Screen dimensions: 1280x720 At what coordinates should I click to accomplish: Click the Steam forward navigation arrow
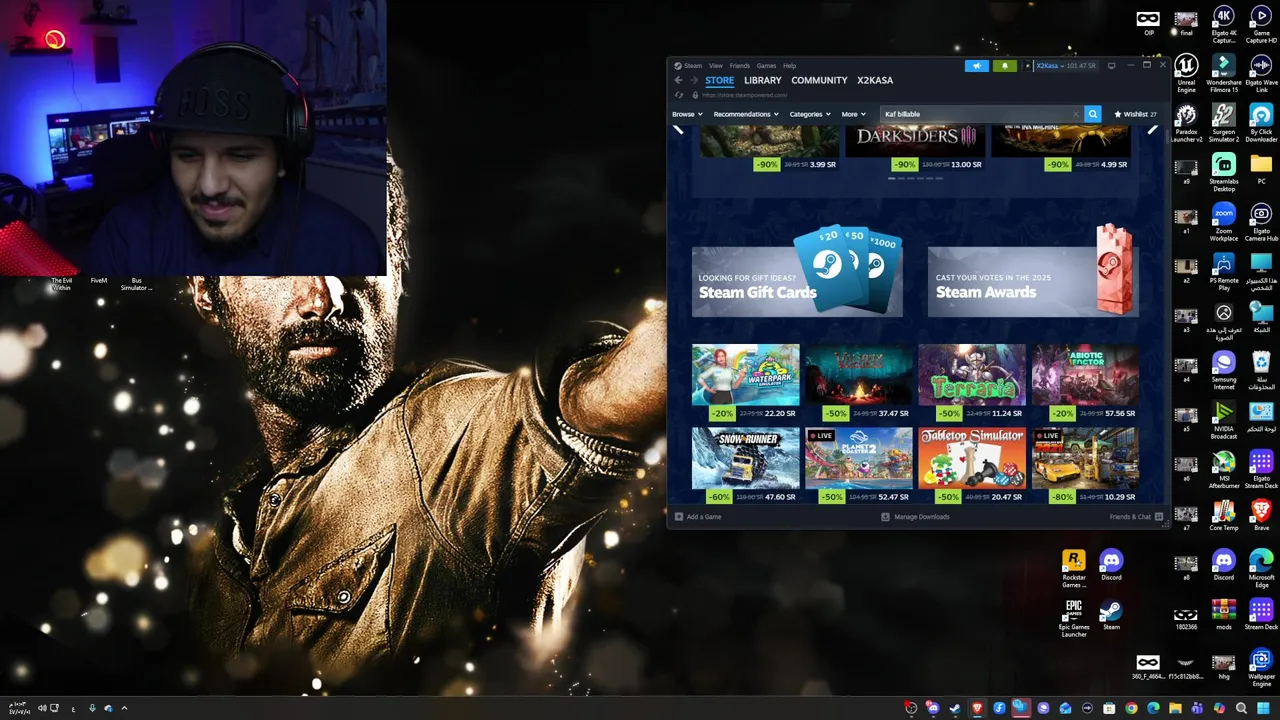coord(693,80)
